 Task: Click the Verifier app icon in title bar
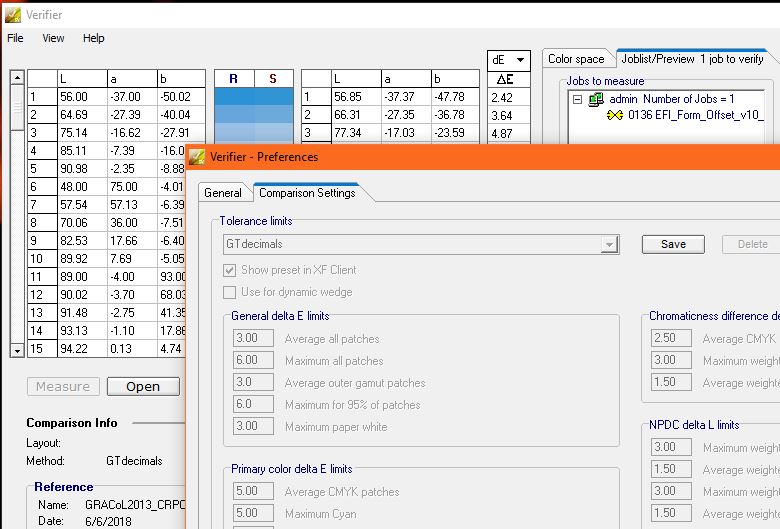coord(13,15)
